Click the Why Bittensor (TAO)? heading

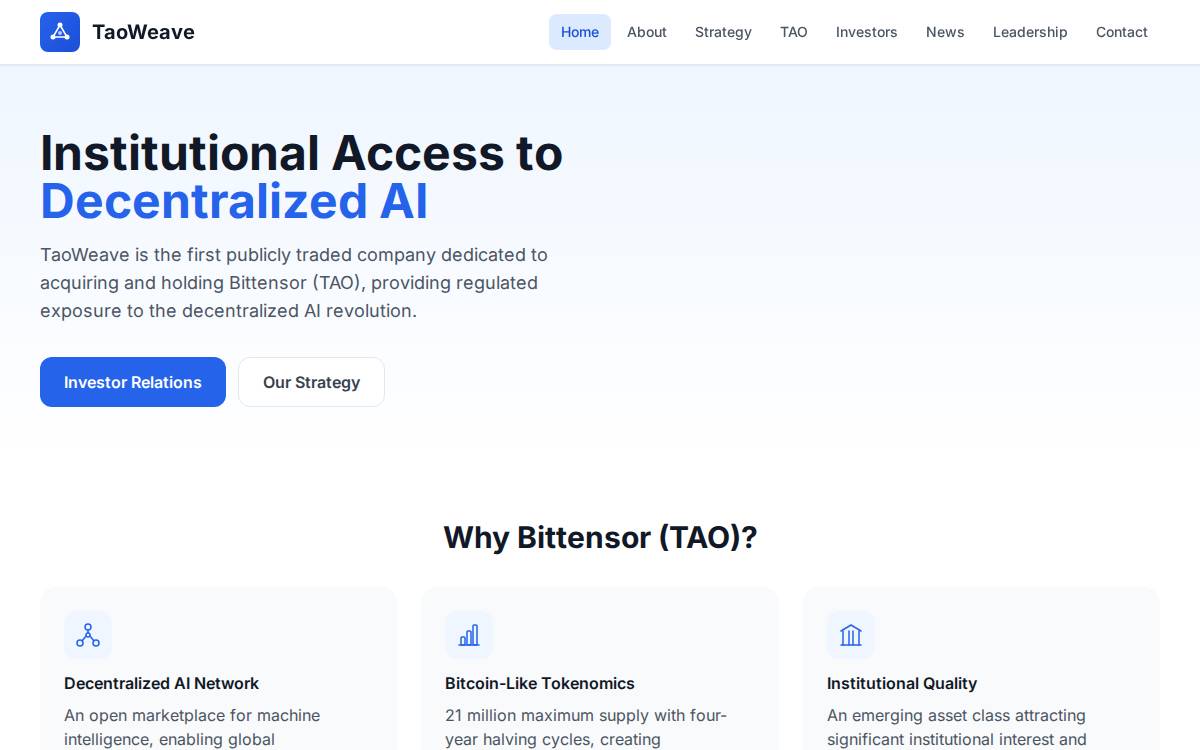(600, 537)
